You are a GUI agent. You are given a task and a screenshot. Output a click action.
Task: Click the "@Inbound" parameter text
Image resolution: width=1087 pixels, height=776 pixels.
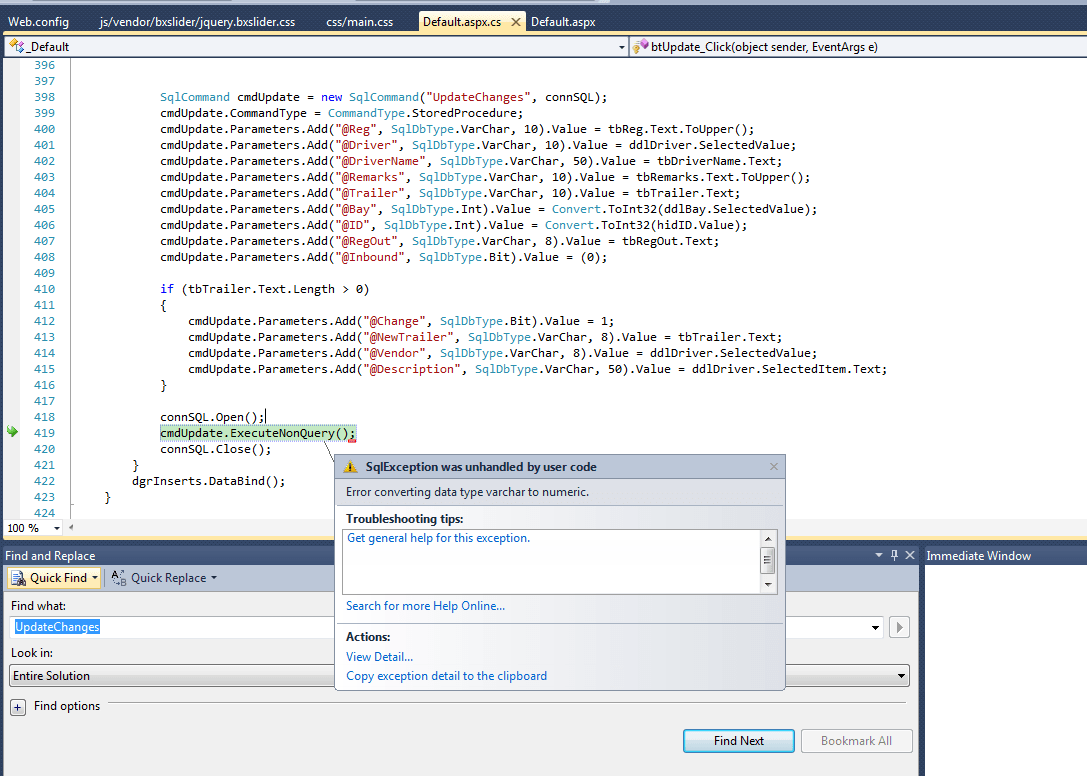(369, 257)
